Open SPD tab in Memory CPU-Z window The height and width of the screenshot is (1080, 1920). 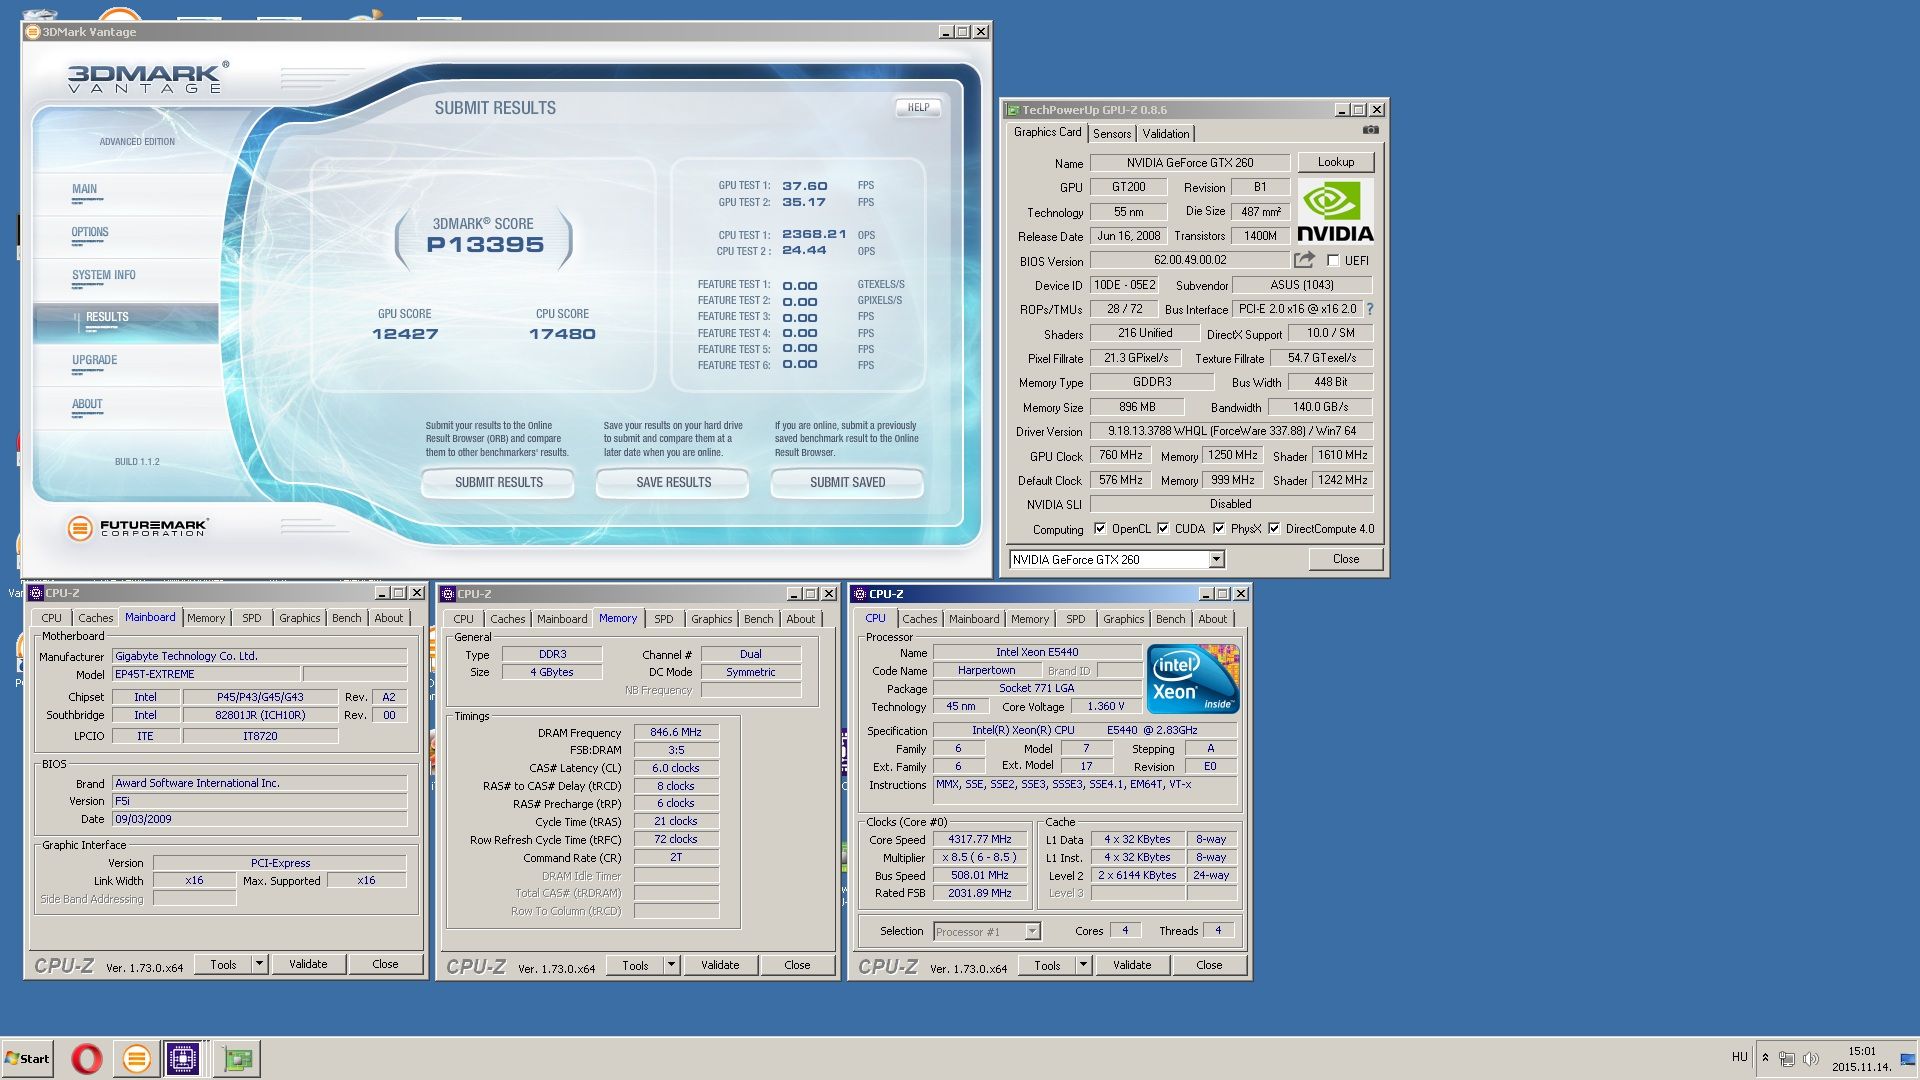663,619
